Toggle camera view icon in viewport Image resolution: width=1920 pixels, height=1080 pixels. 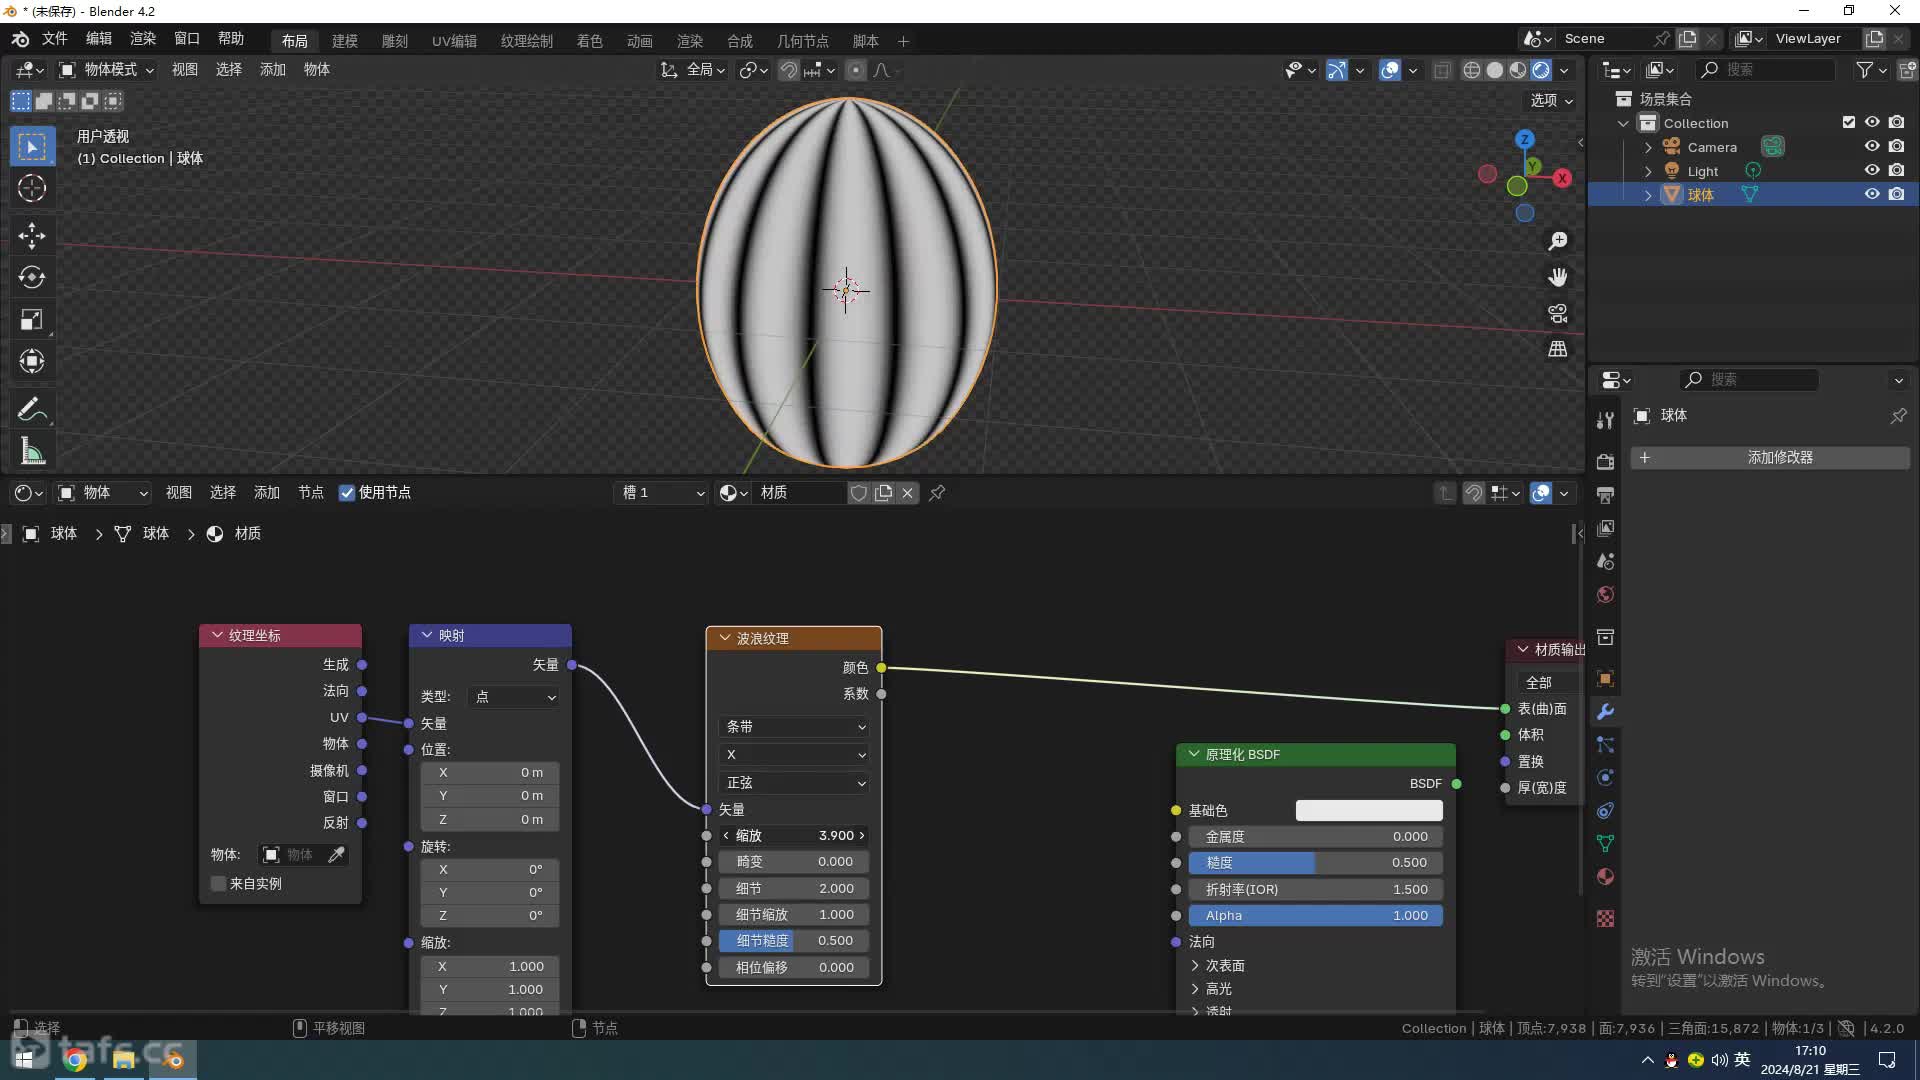[x=1557, y=313]
